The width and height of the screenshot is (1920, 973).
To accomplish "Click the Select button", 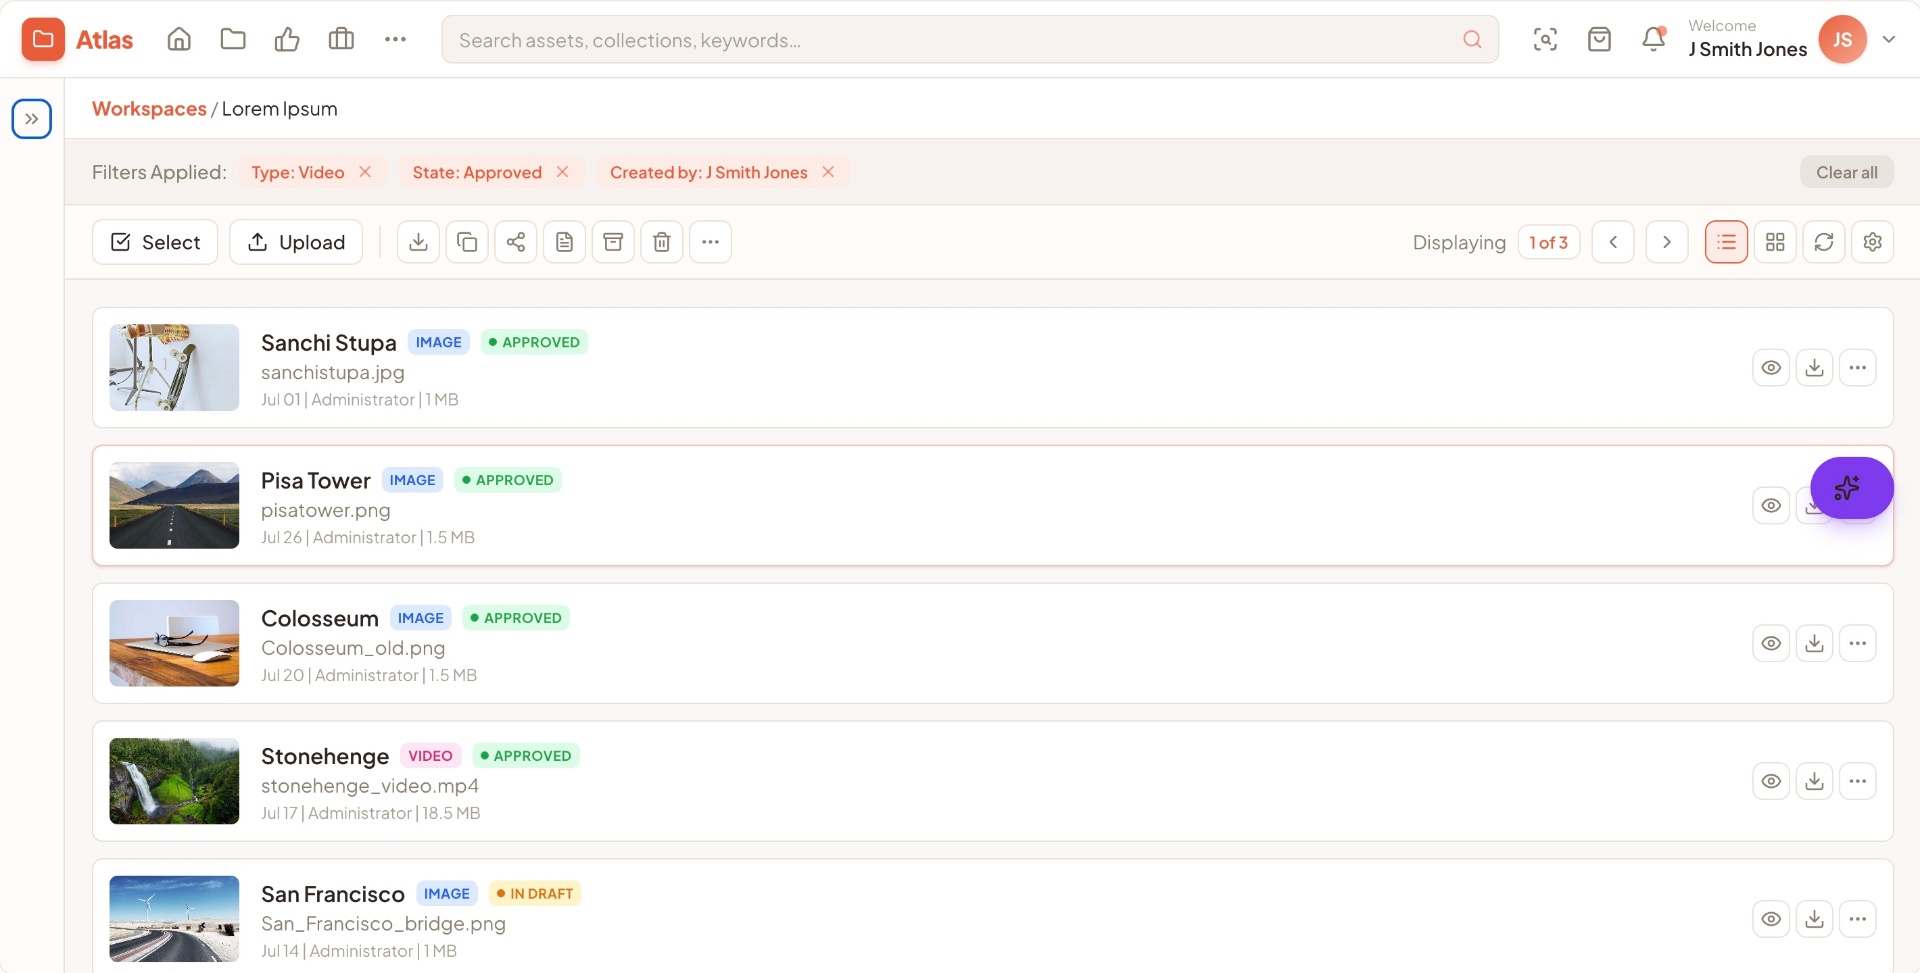I will (155, 242).
